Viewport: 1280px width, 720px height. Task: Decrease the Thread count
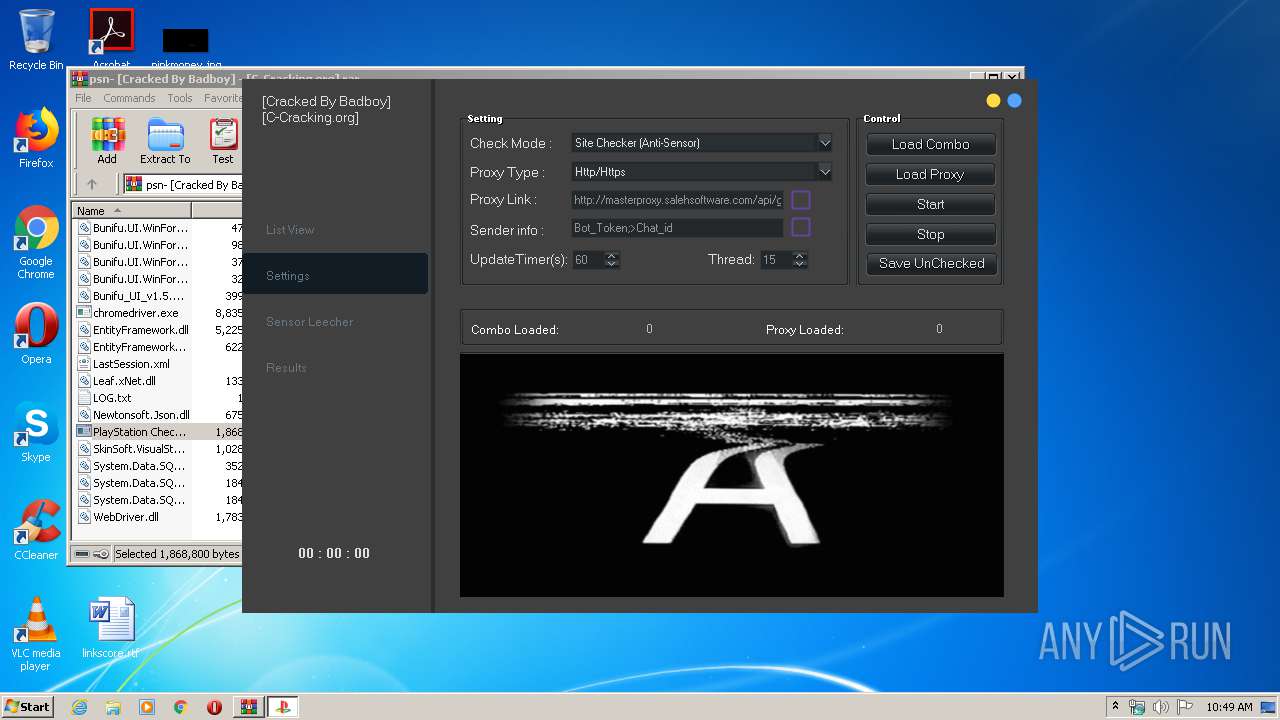(x=799, y=264)
